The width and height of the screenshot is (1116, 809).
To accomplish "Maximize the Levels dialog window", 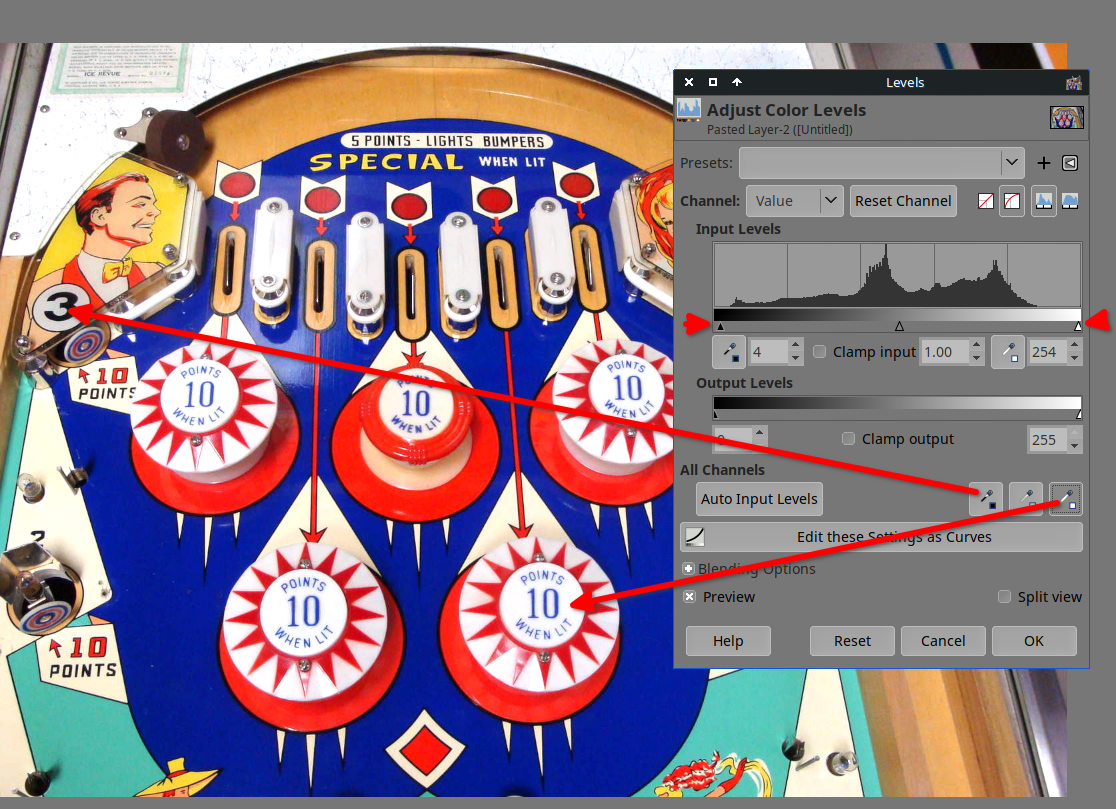I will pos(712,82).
